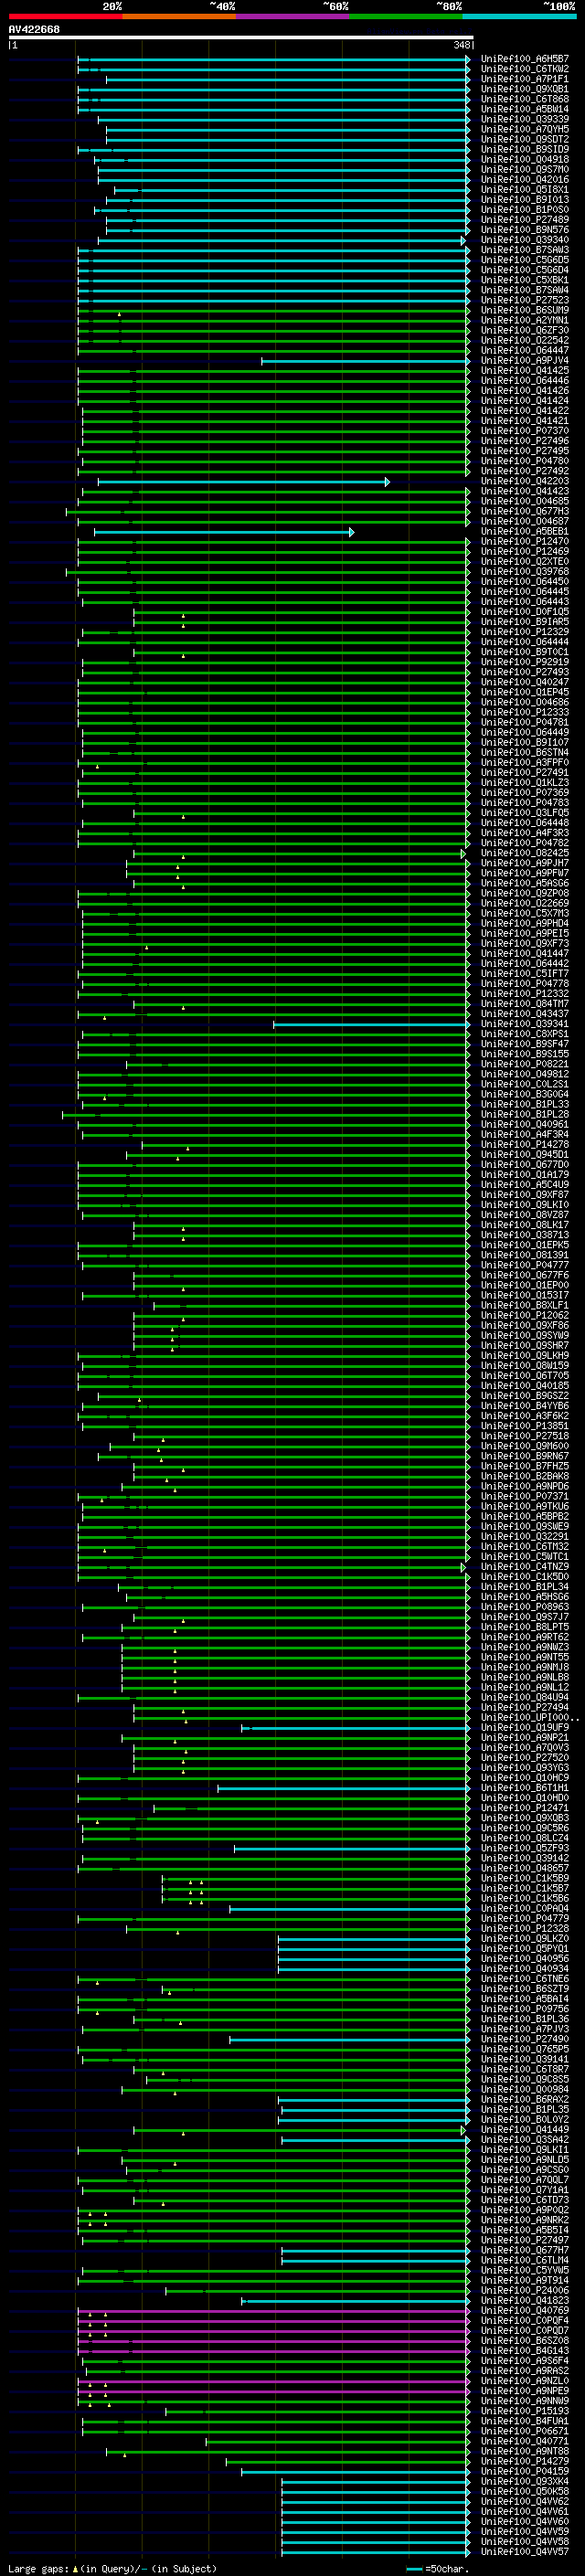Viewport: 585px width, 2576px height.
Task: Click the short cyan bar for UniRef100_Q42203
Action: pos(243,481)
